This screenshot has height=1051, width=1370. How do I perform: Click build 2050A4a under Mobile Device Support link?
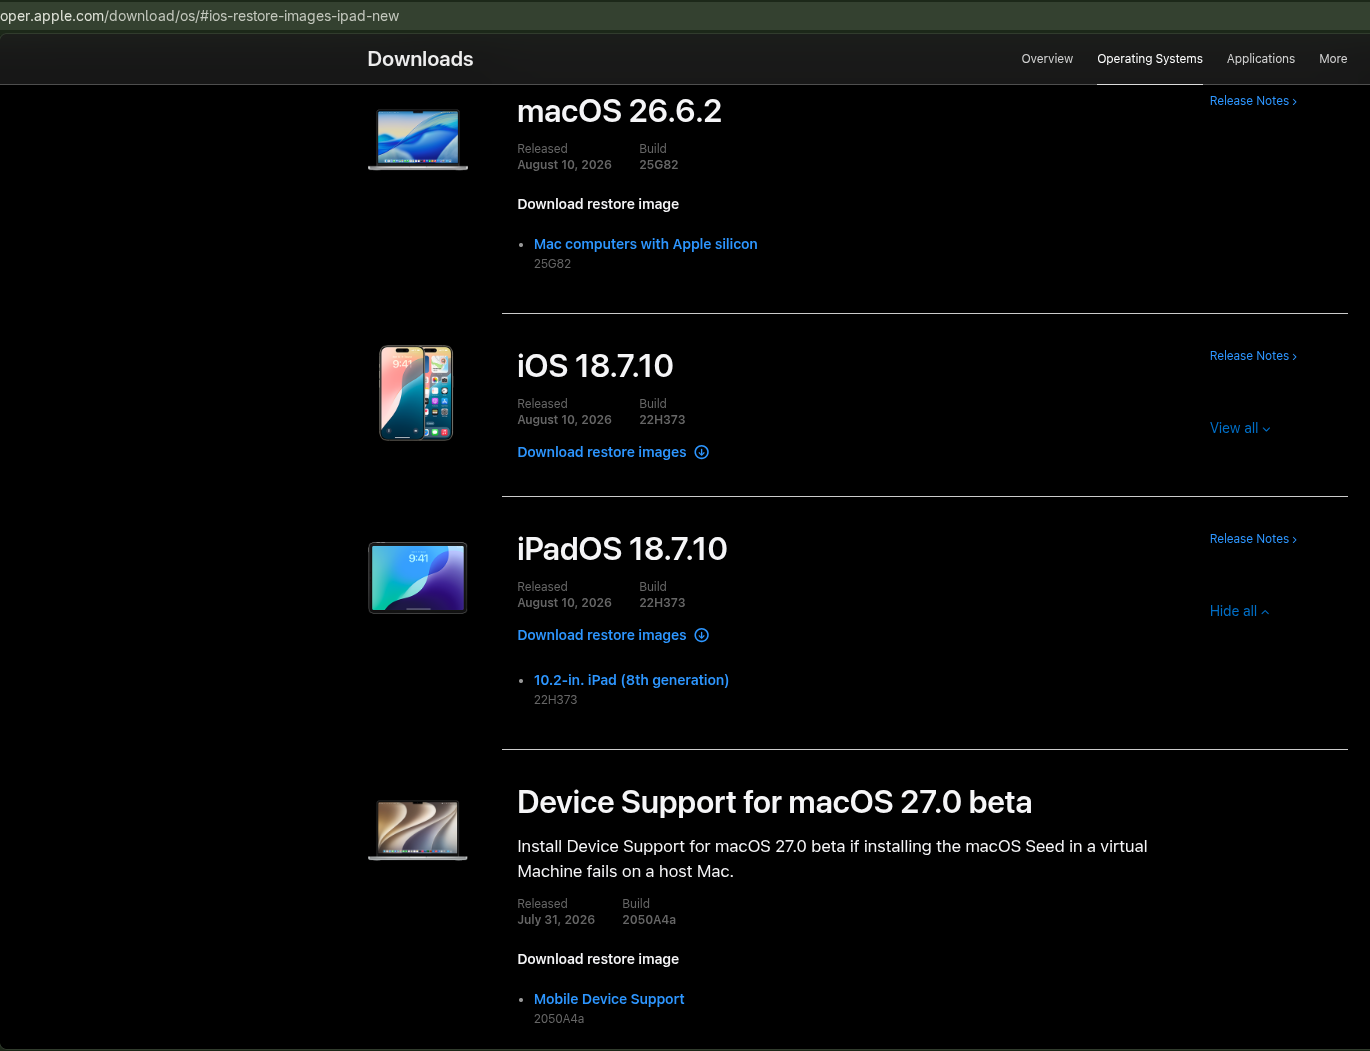(559, 1019)
